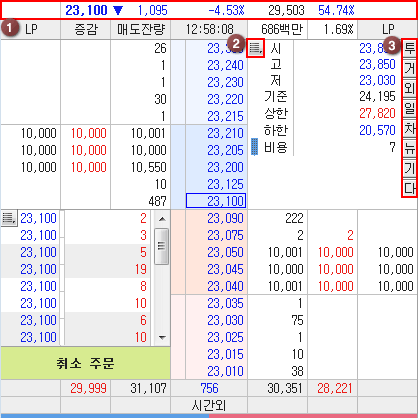Select the highlighted 23,100 ask price cell
Viewport: 418px width, 418px height.
coord(216,201)
